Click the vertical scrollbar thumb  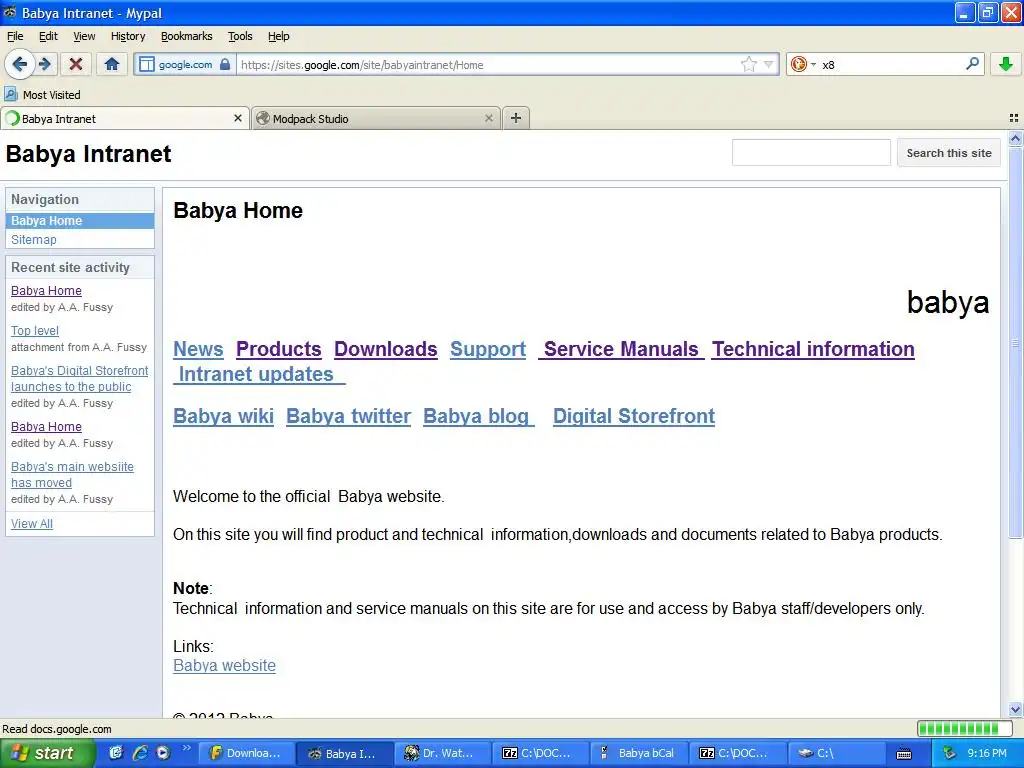[1015, 342]
